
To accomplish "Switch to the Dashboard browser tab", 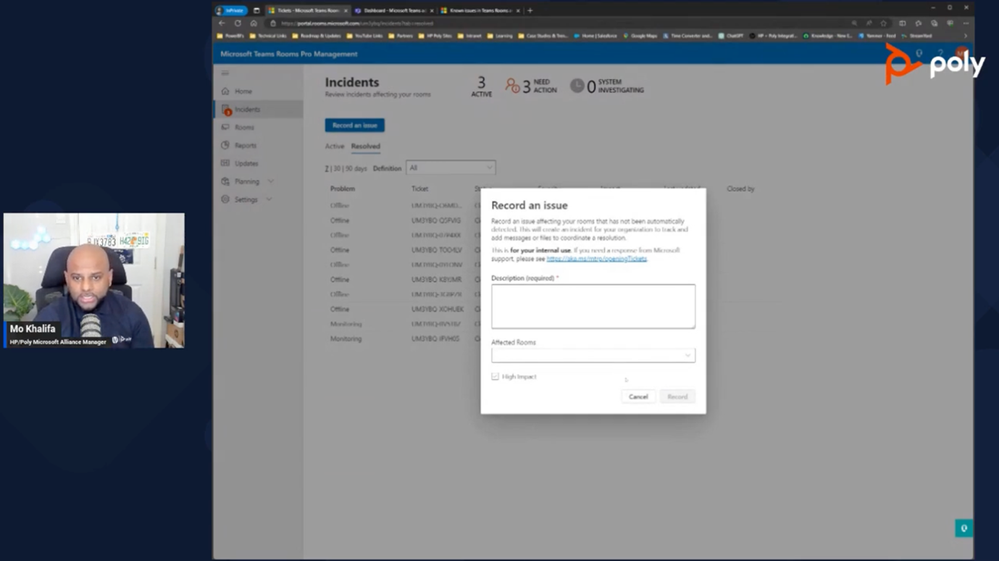I will coord(394,10).
